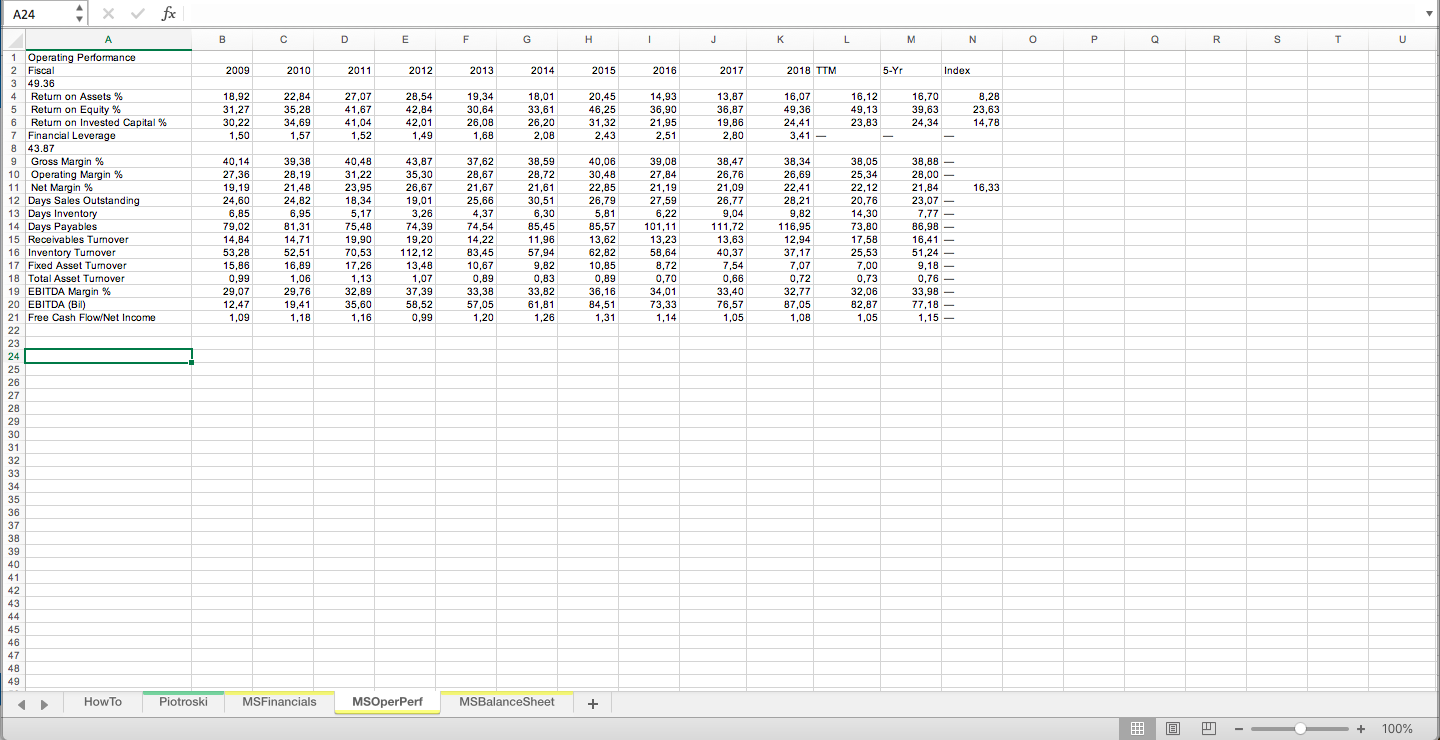This screenshot has width=1440, height=740.
Task: Click the Name Box showing A24
Action: [38, 14]
